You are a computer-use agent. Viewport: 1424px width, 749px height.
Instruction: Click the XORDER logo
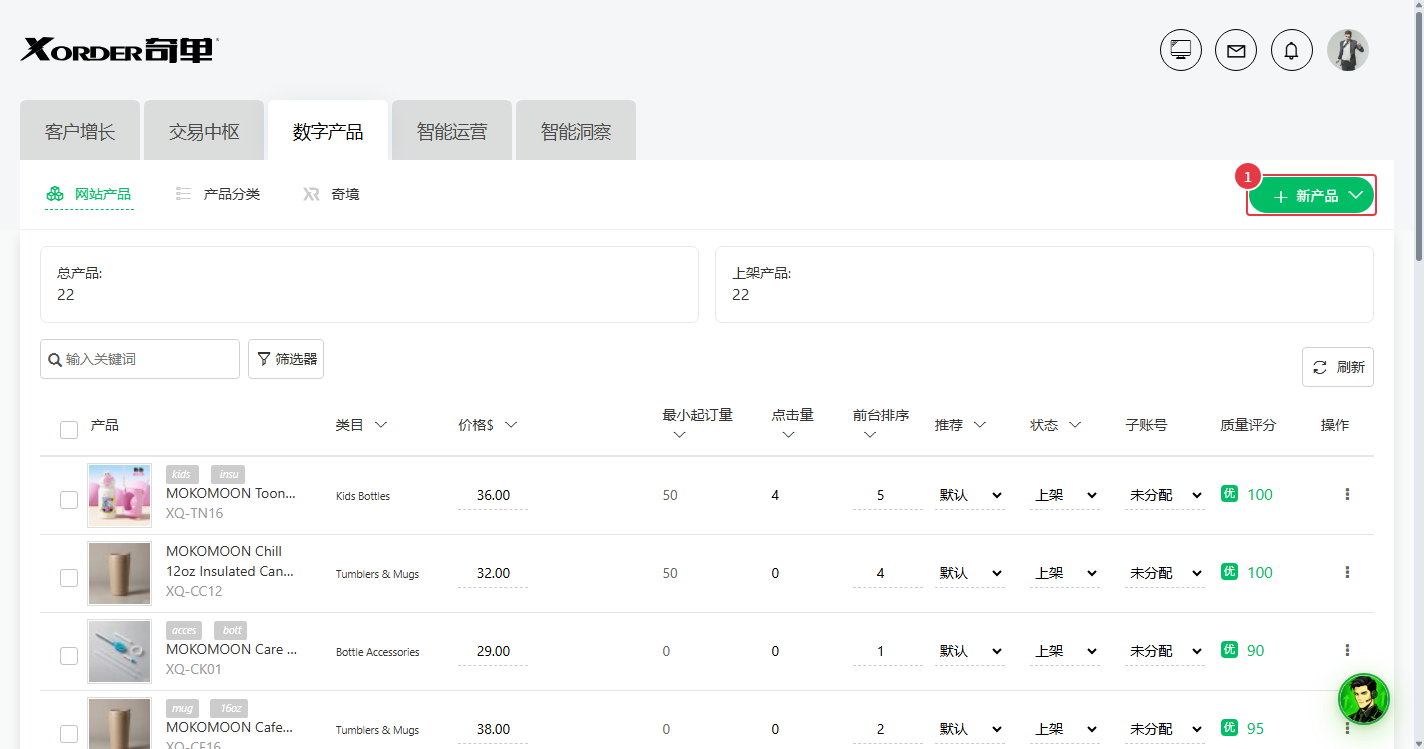(120, 49)
